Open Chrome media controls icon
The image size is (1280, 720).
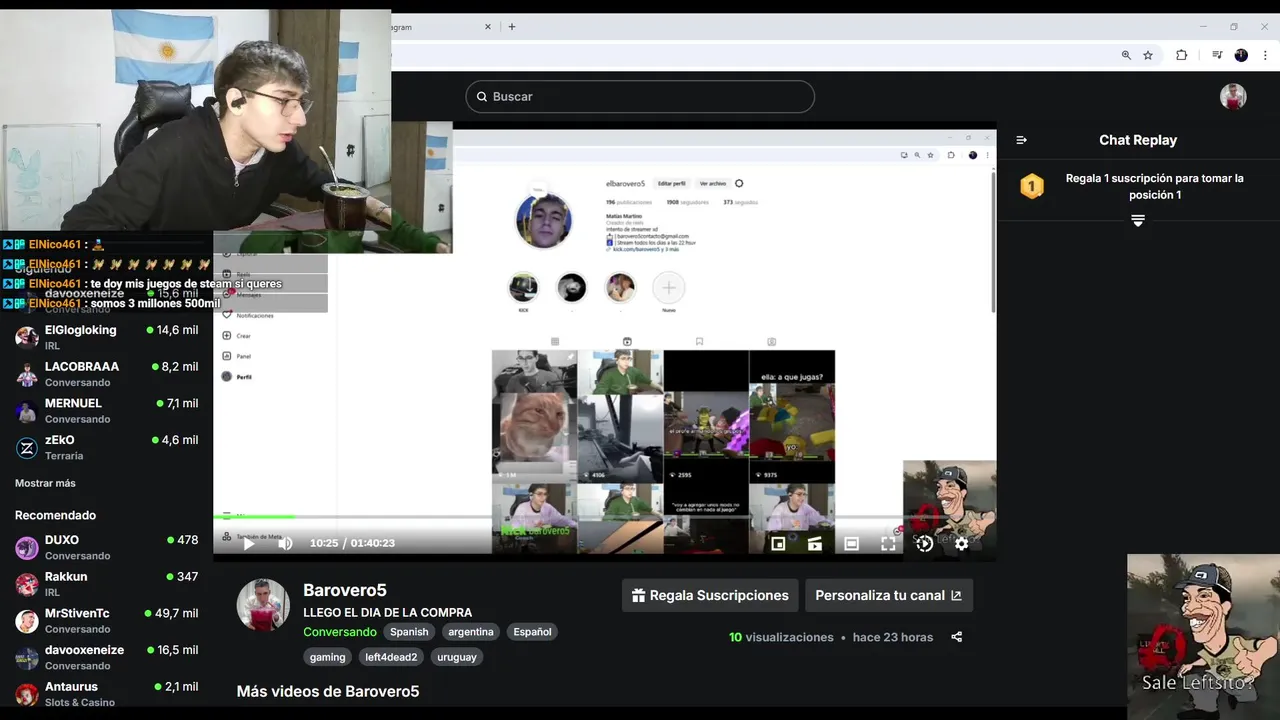pyautogui.click(x=1217, y=55)
